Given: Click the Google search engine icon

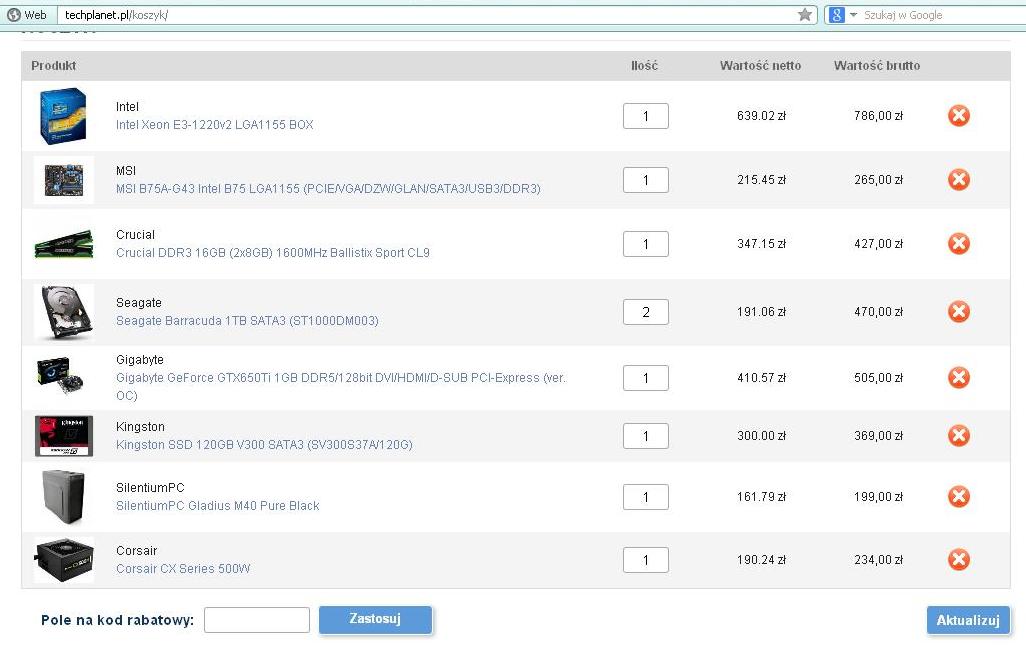Looking at the screenshot, I should tap(836, 14).
